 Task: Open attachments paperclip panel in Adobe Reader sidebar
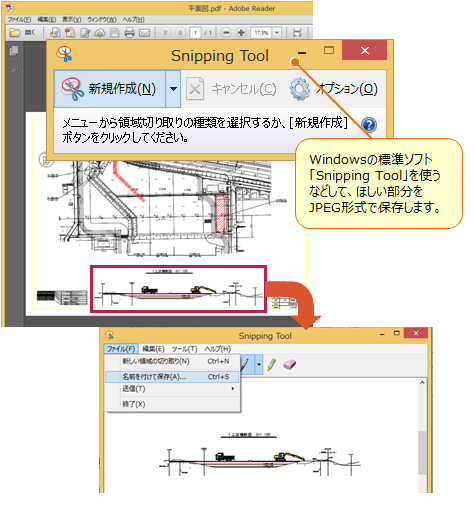(x=14, y=70)
